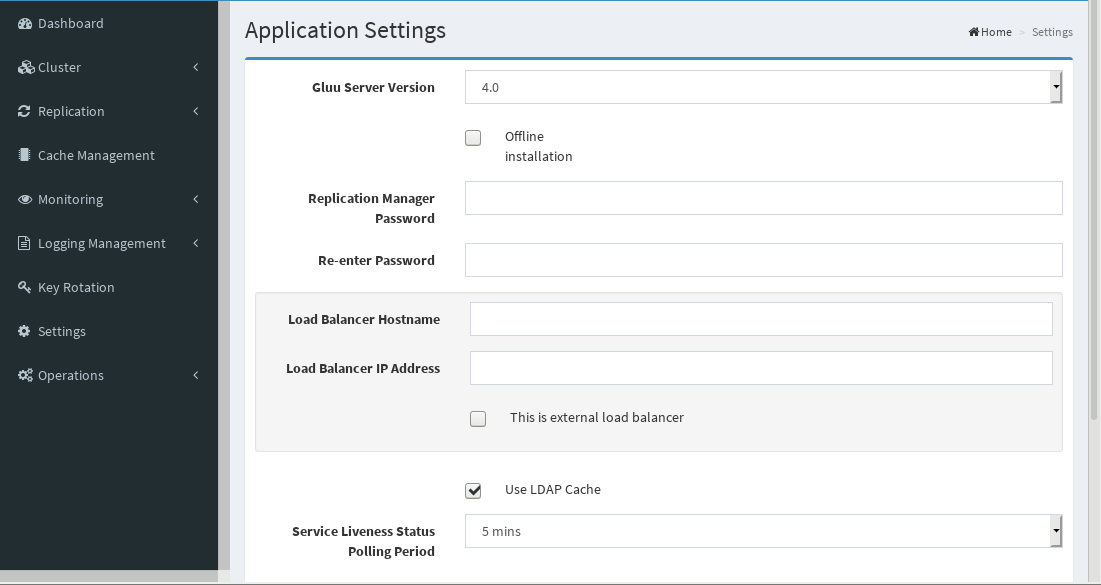Click the Home house icon in breadcrumb
Screen dimensions: 1101x585
click(x=974, y=32)
